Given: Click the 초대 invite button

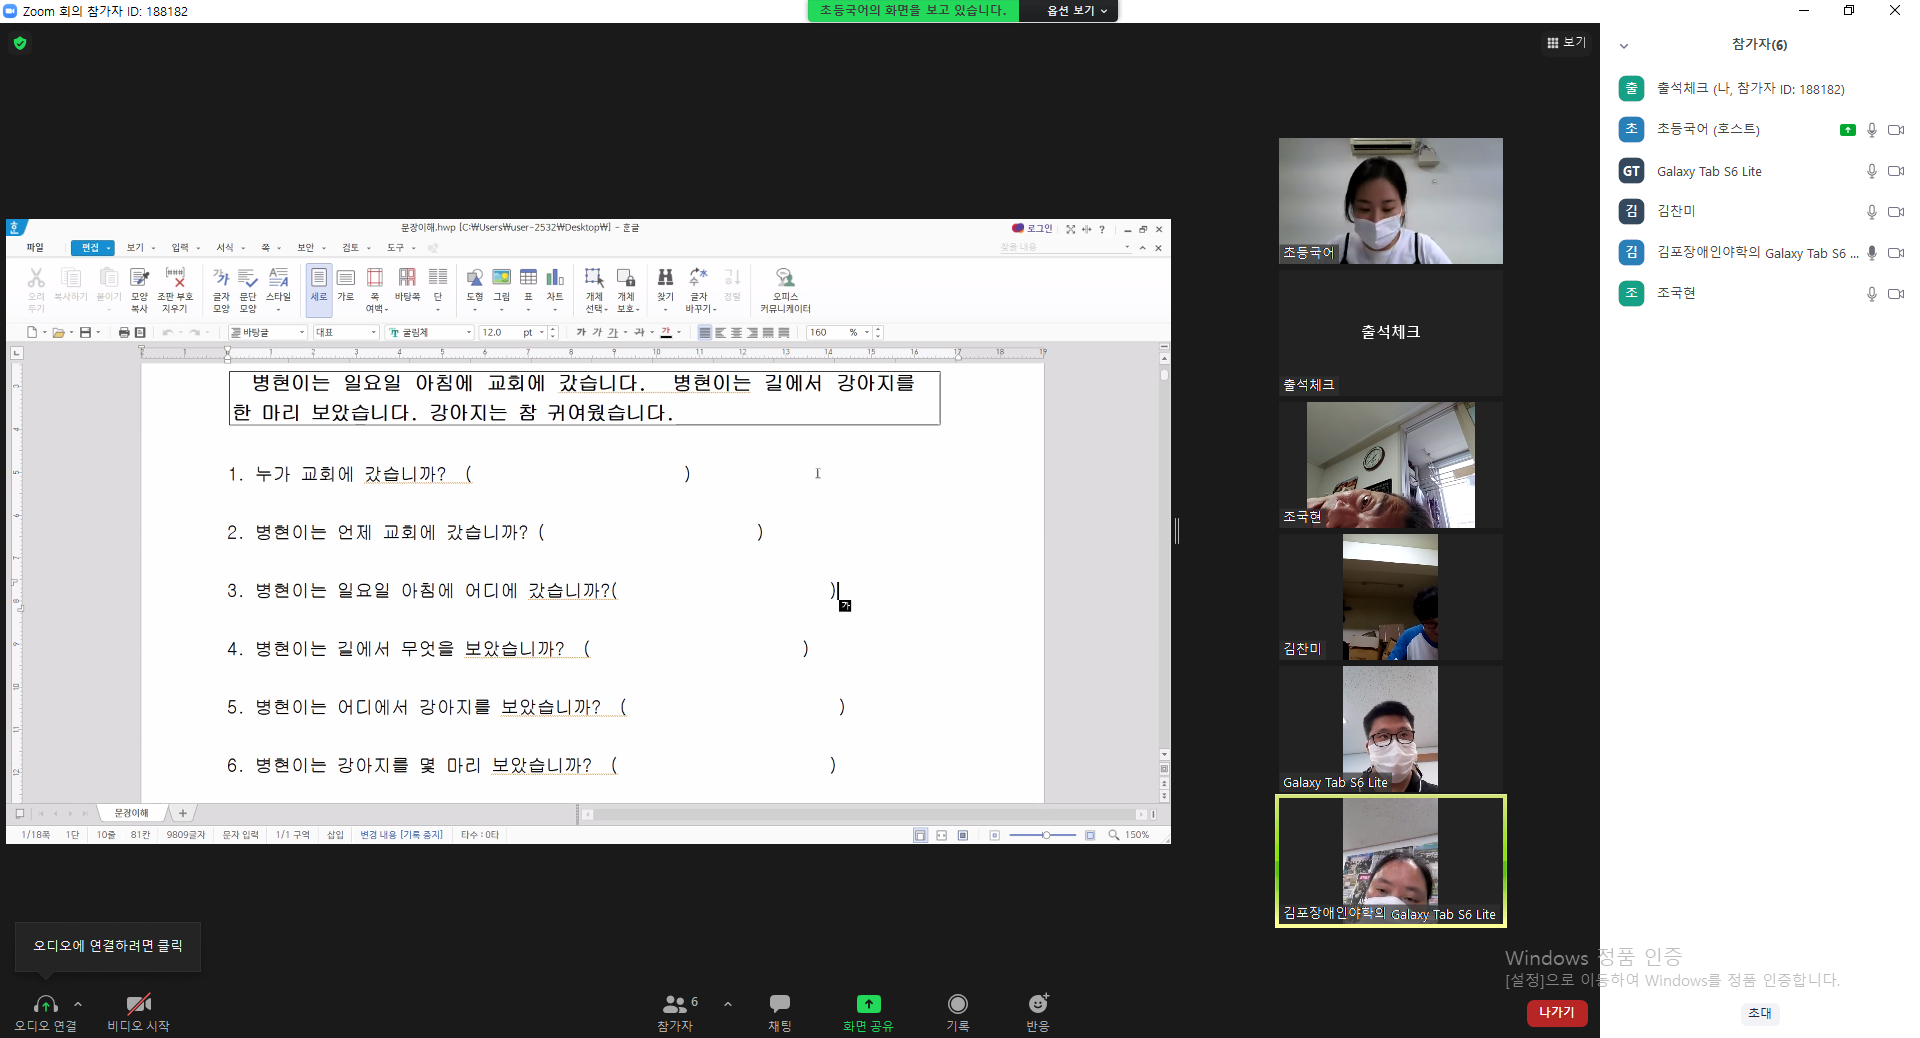Looking at the screenshot, I should pos(1759,1013).
